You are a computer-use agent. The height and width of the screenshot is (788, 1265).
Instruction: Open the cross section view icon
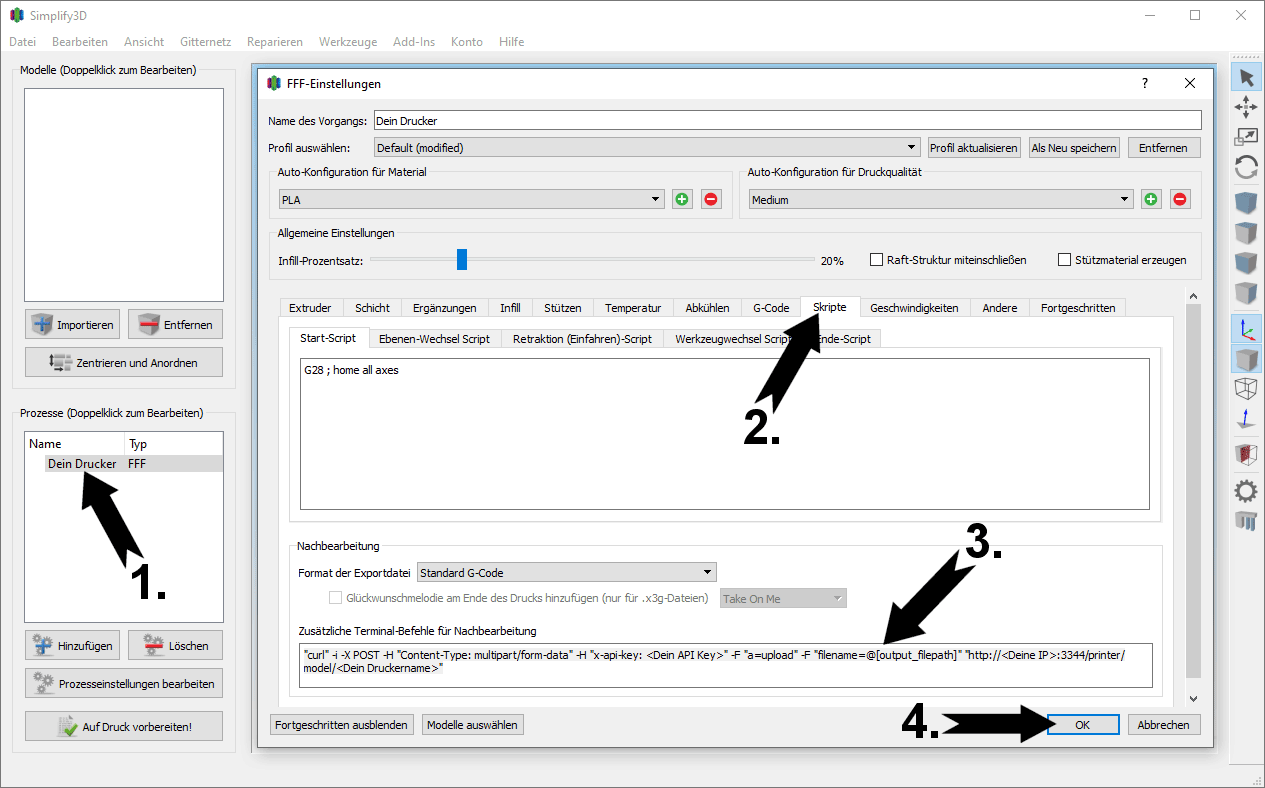[1246, 454]
